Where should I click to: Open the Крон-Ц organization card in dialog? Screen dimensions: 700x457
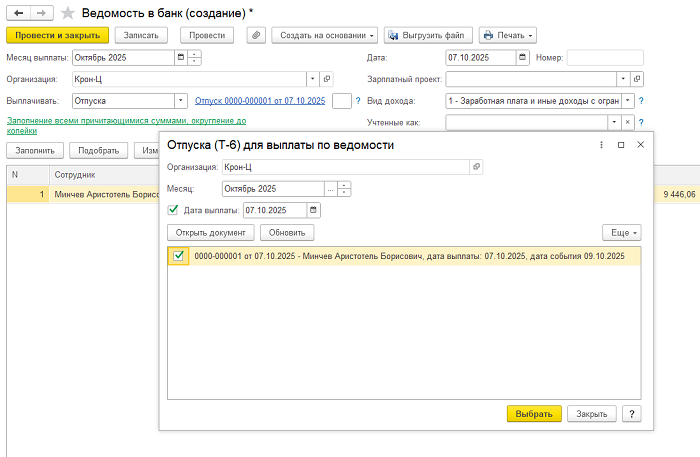point(476,167)
